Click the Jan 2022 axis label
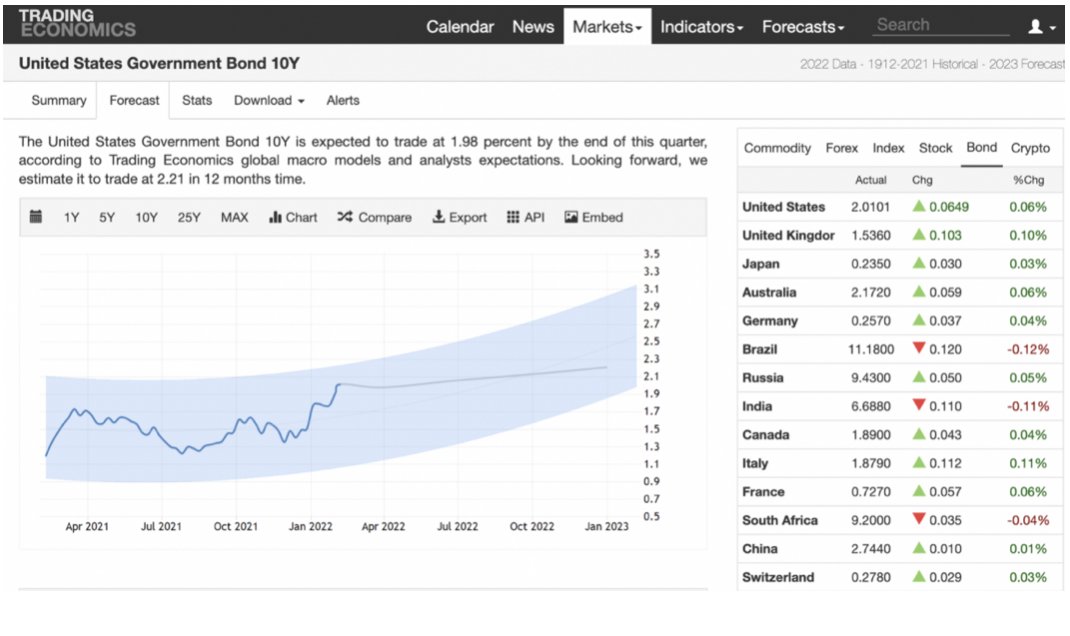This screenshot has height=636, width=1070. pyautogui.click(x=310, y=527)
